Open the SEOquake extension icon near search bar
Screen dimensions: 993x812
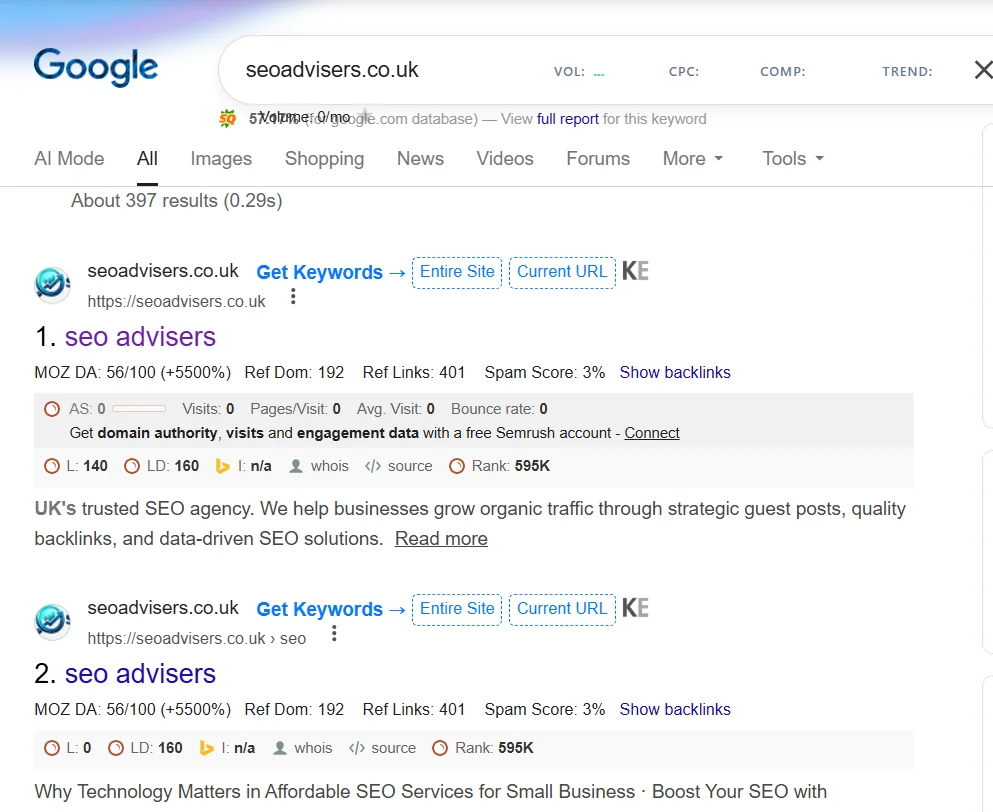point(227,118)
